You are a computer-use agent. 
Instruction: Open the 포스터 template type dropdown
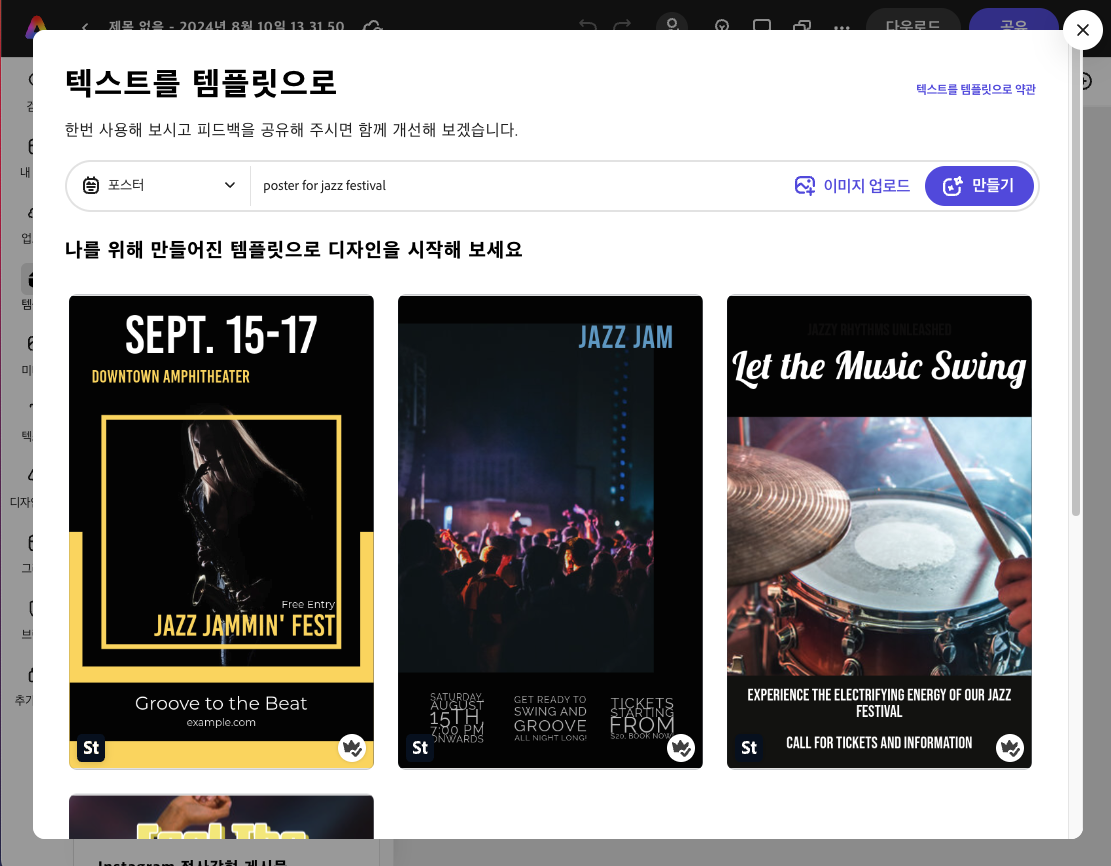pyautogui.click(x=159, y=186)
